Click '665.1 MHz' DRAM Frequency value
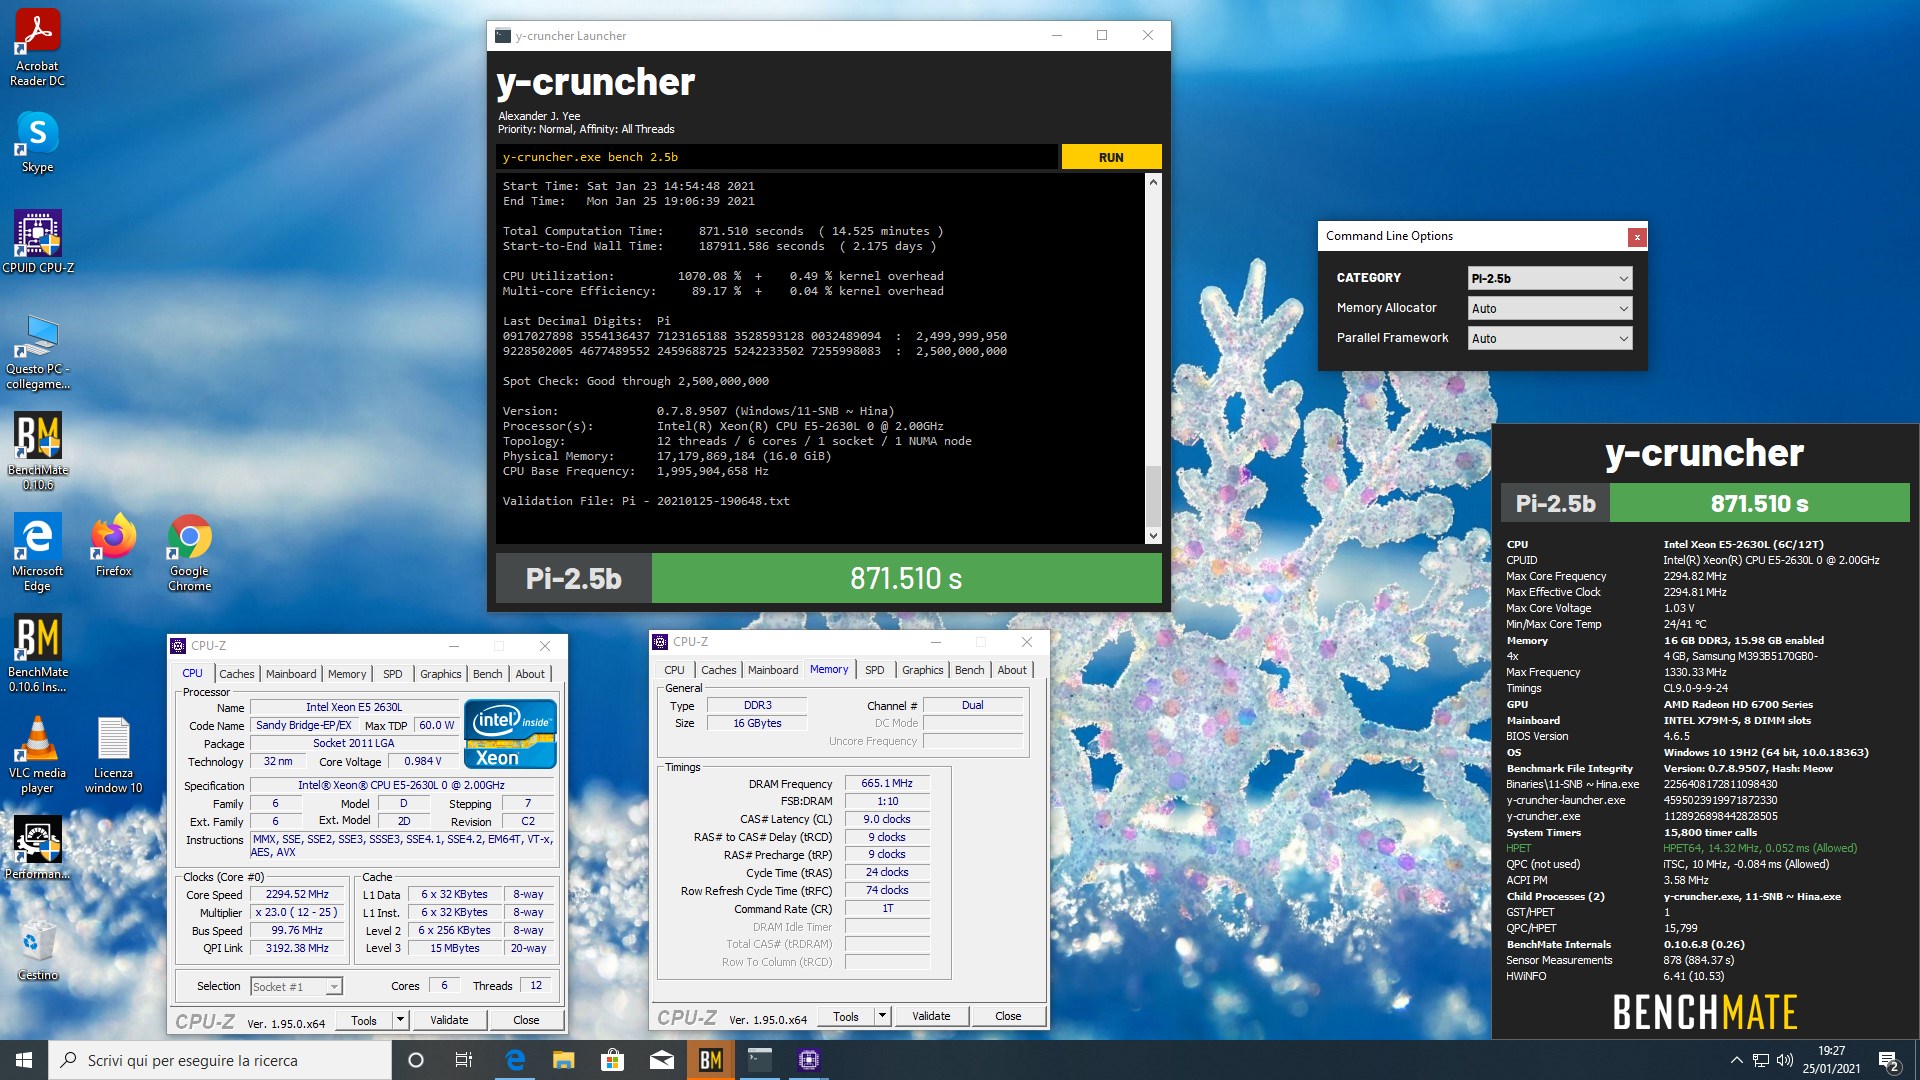This screenshot has width=1920, height=1080. 887,784
